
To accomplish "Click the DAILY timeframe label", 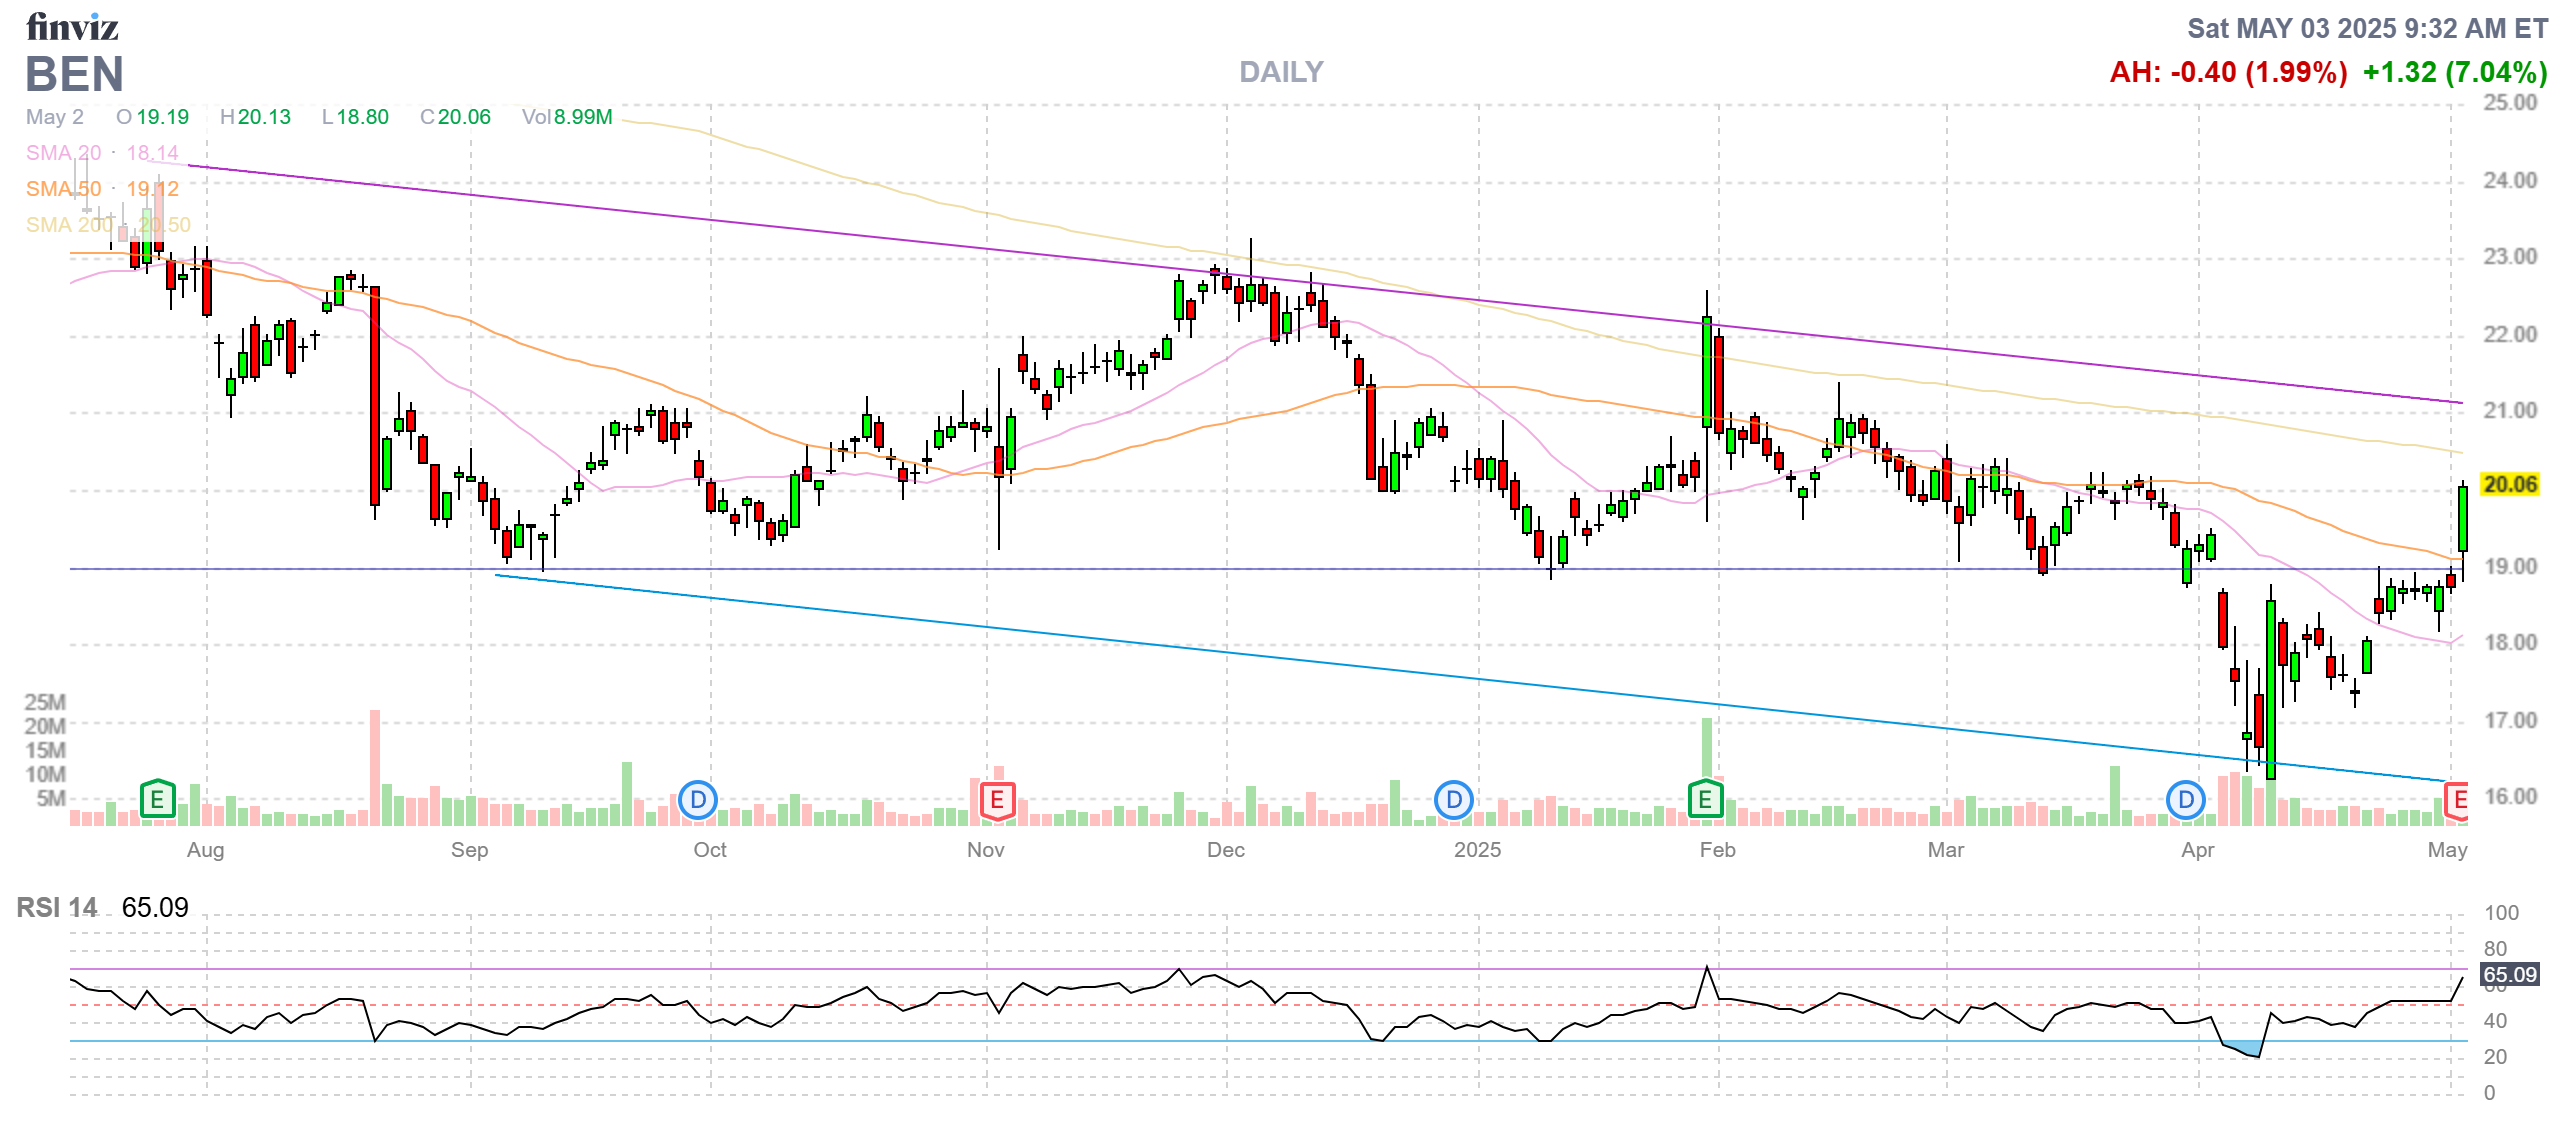I will 1281,72.
